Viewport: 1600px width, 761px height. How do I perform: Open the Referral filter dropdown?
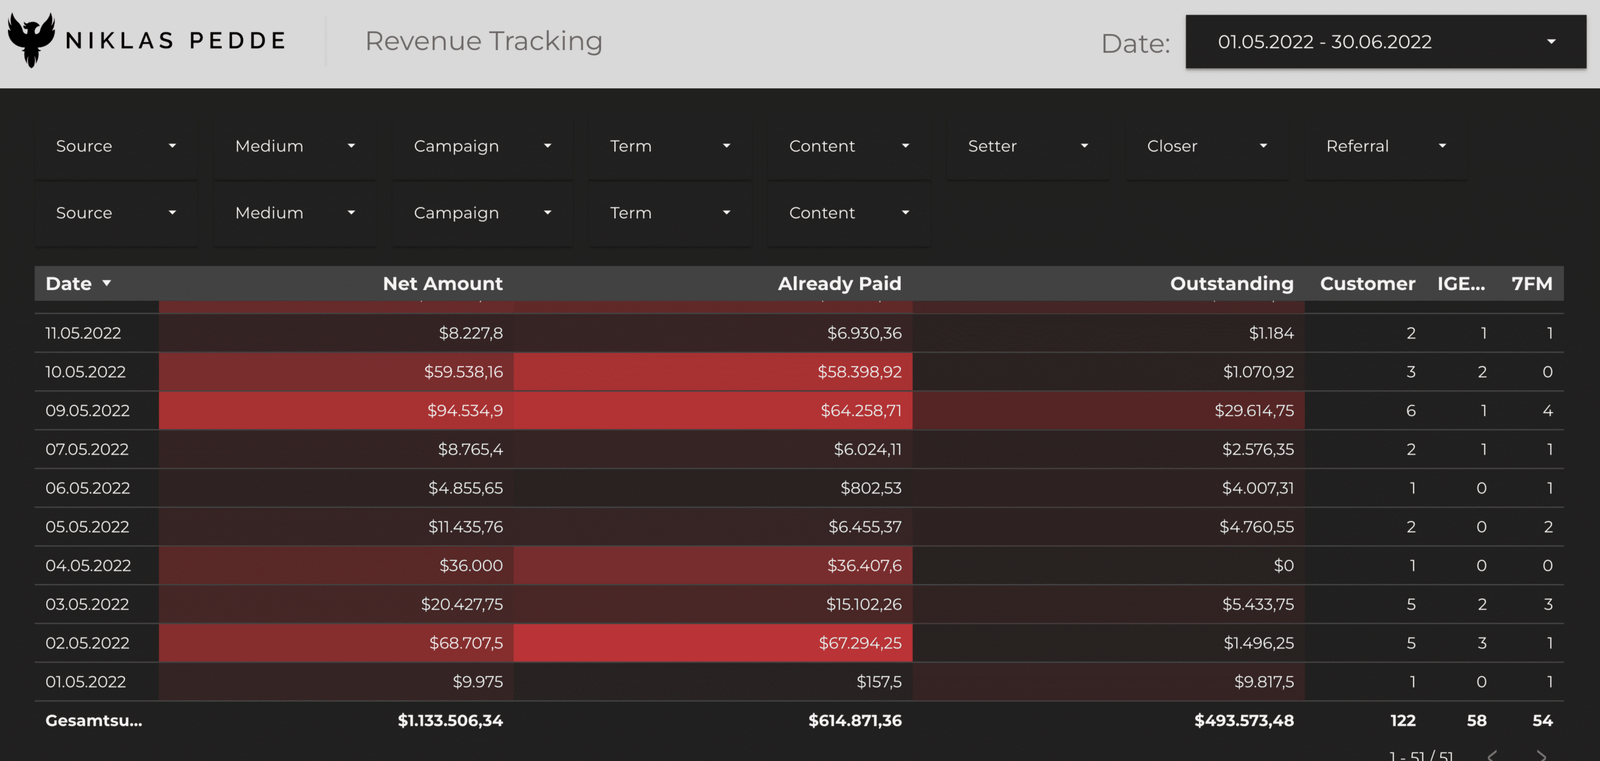pos(1385,146)
